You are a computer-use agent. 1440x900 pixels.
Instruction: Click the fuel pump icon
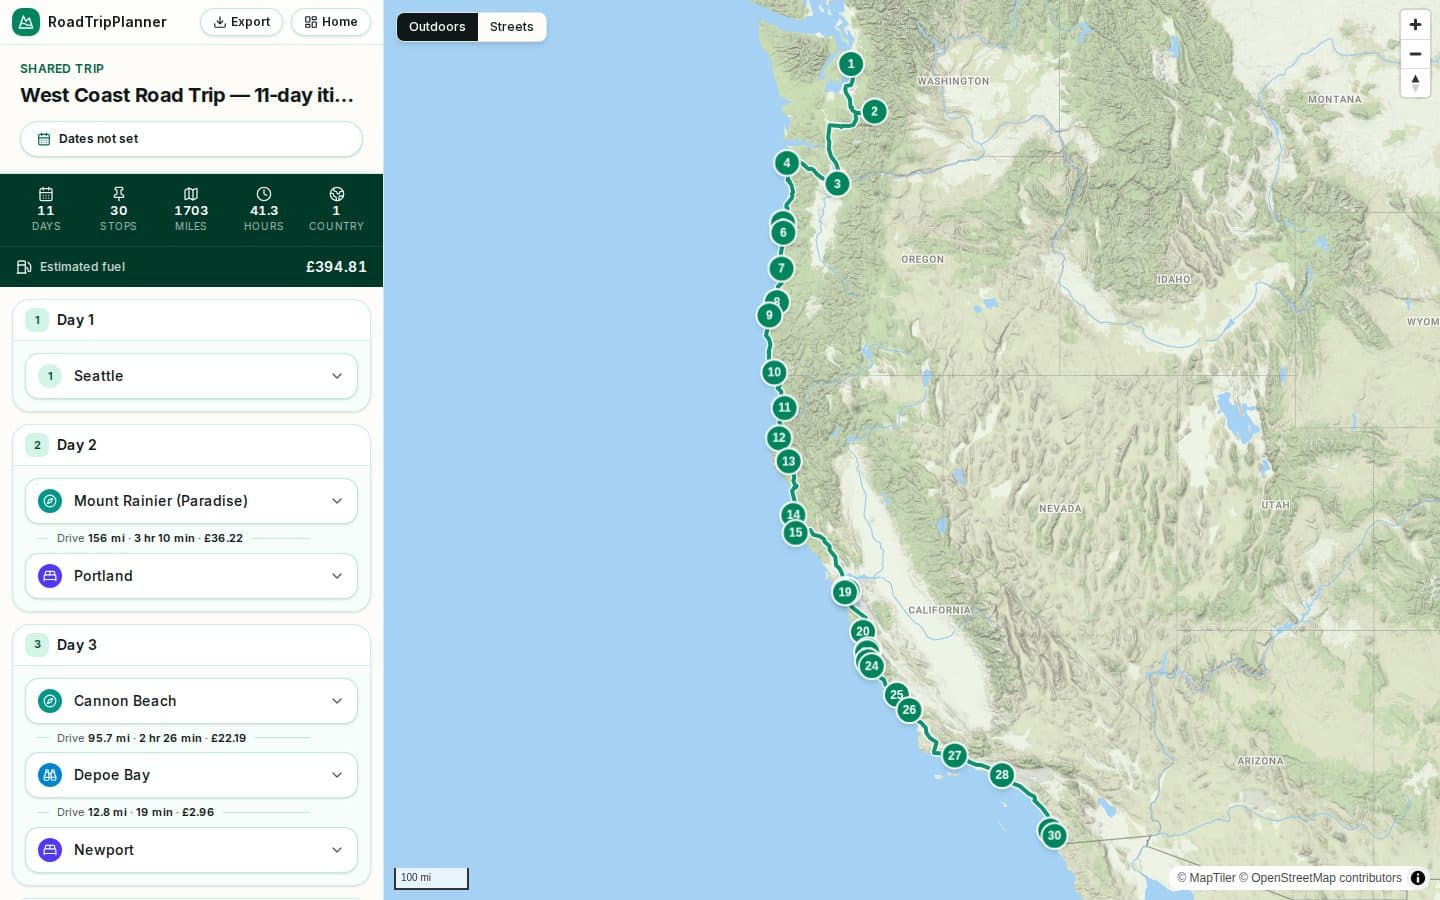coord(24,267)
